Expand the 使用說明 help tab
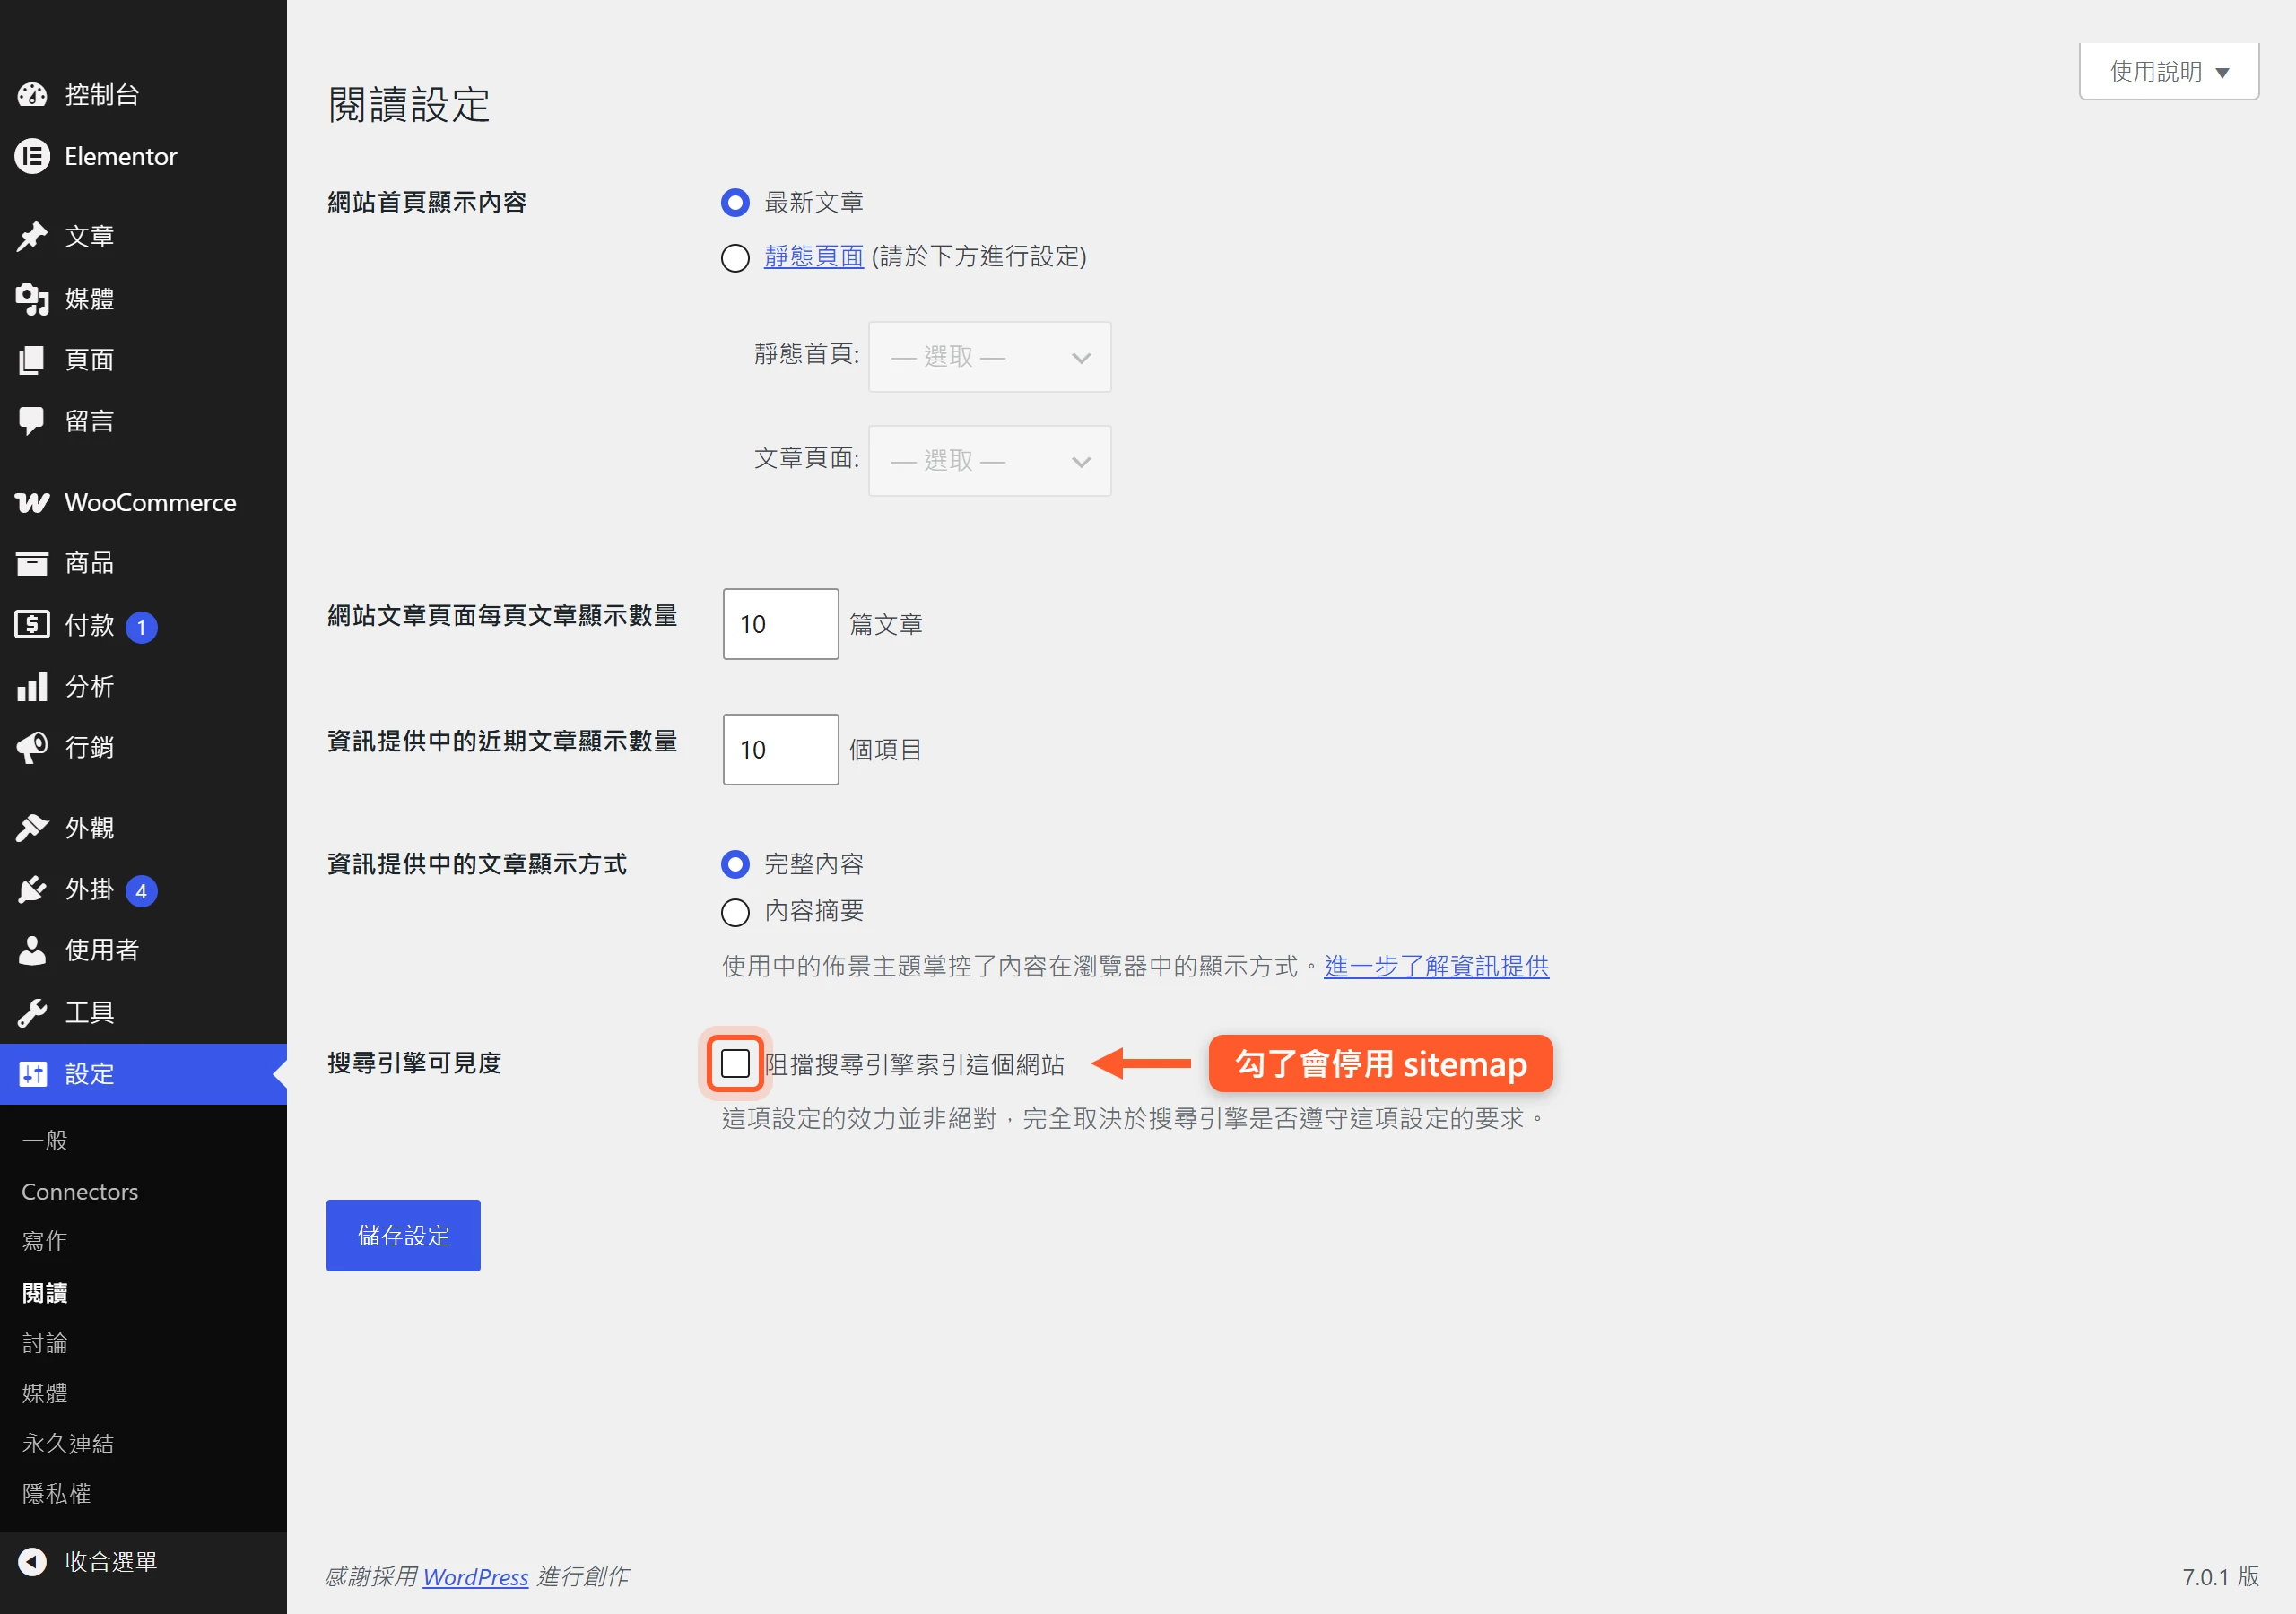The width and height of the screenshot is (2296, 1614). pyautogui.click(x=2169, y=72)
